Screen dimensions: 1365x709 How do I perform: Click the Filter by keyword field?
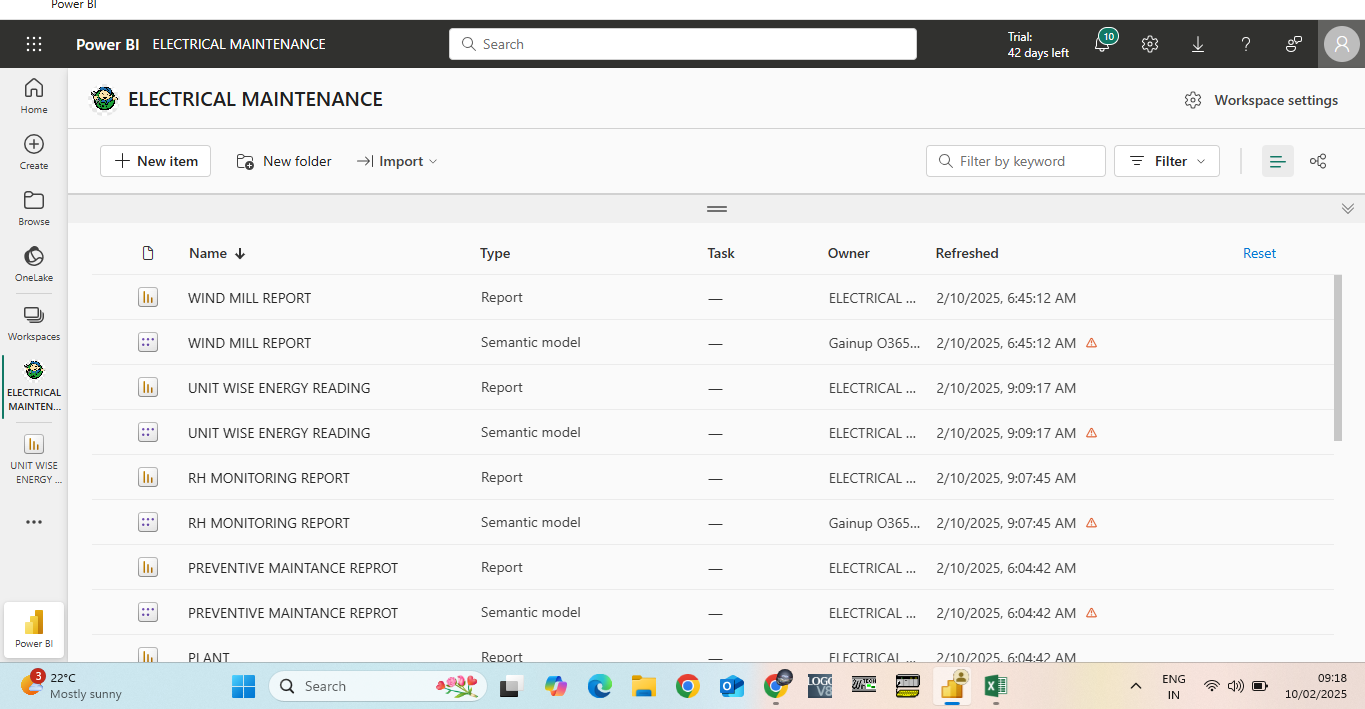(x=1025, y=161)
